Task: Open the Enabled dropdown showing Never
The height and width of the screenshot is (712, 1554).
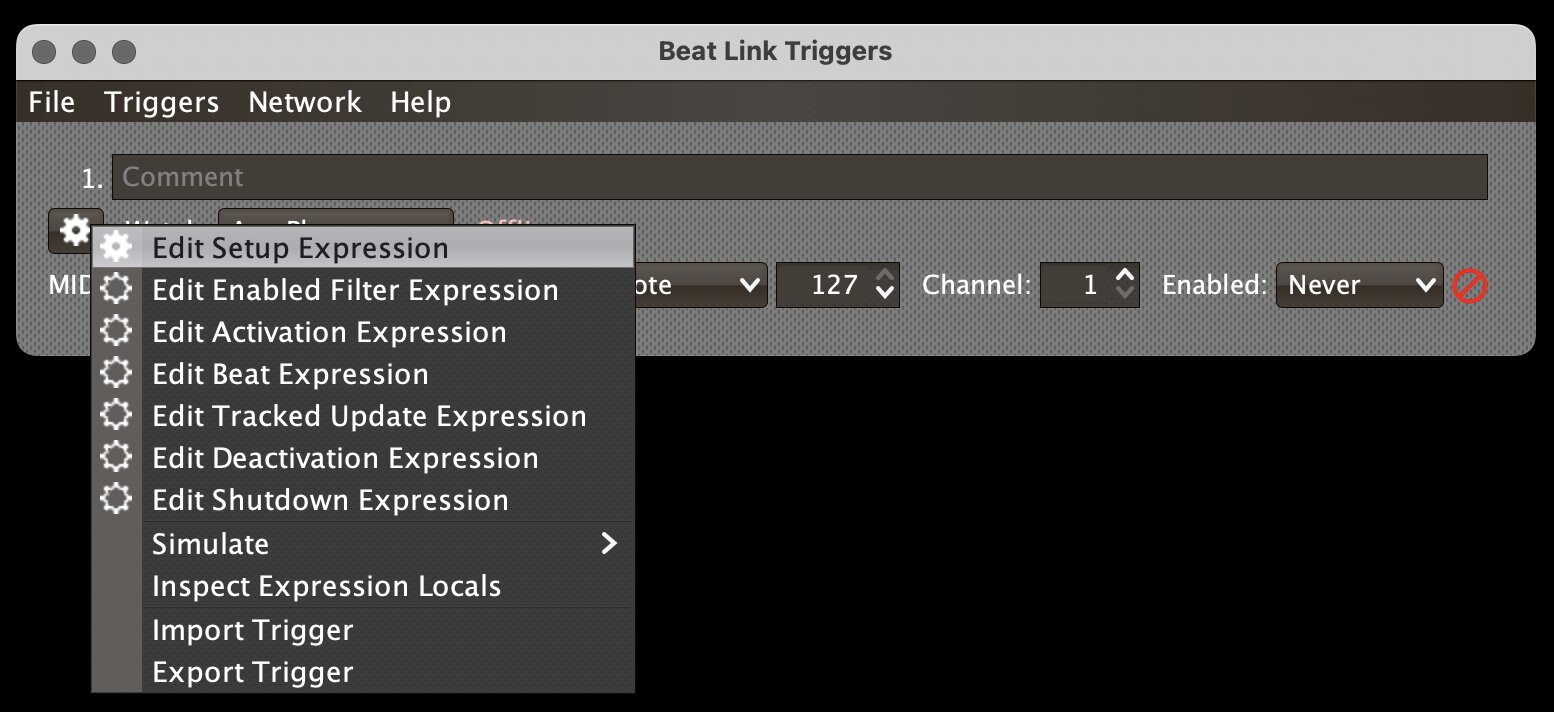Action: [x=1359, y=286]
